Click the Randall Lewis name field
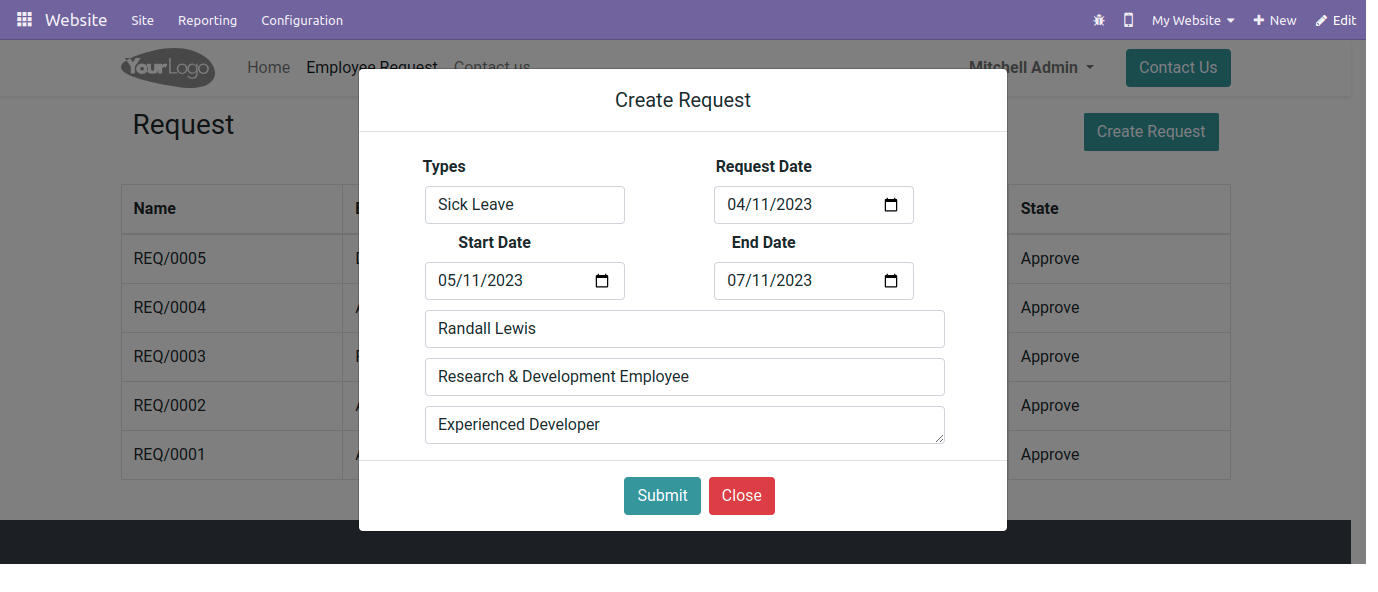 [685, 329]
